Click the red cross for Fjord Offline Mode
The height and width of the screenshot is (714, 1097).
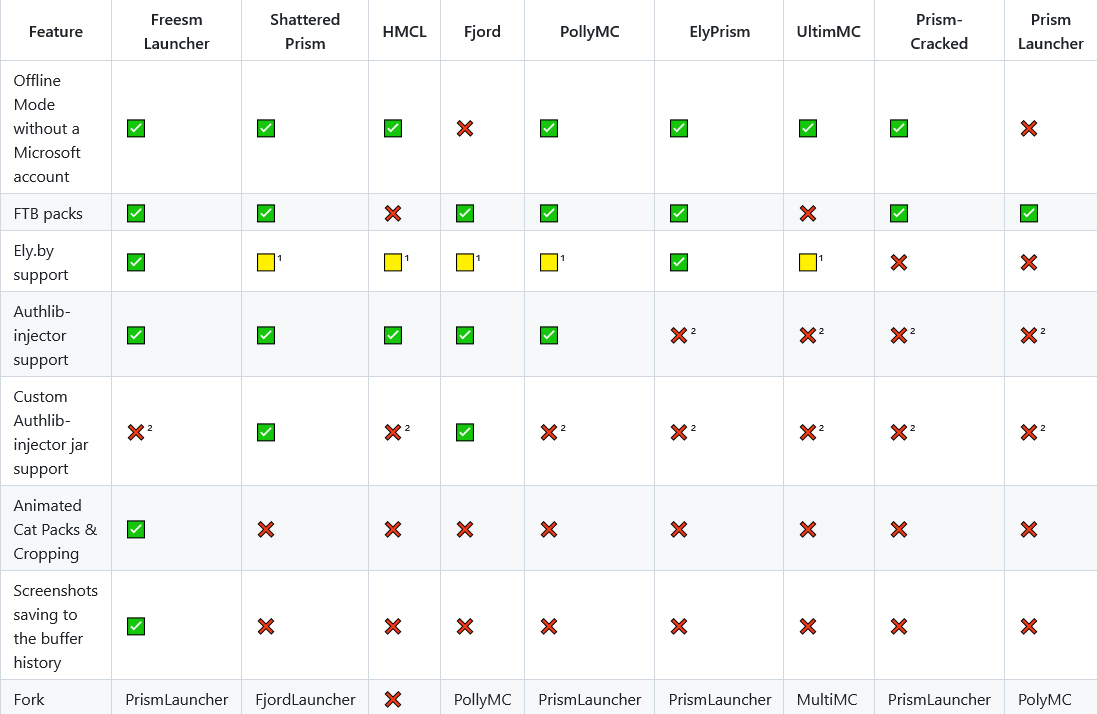(465, 129)
